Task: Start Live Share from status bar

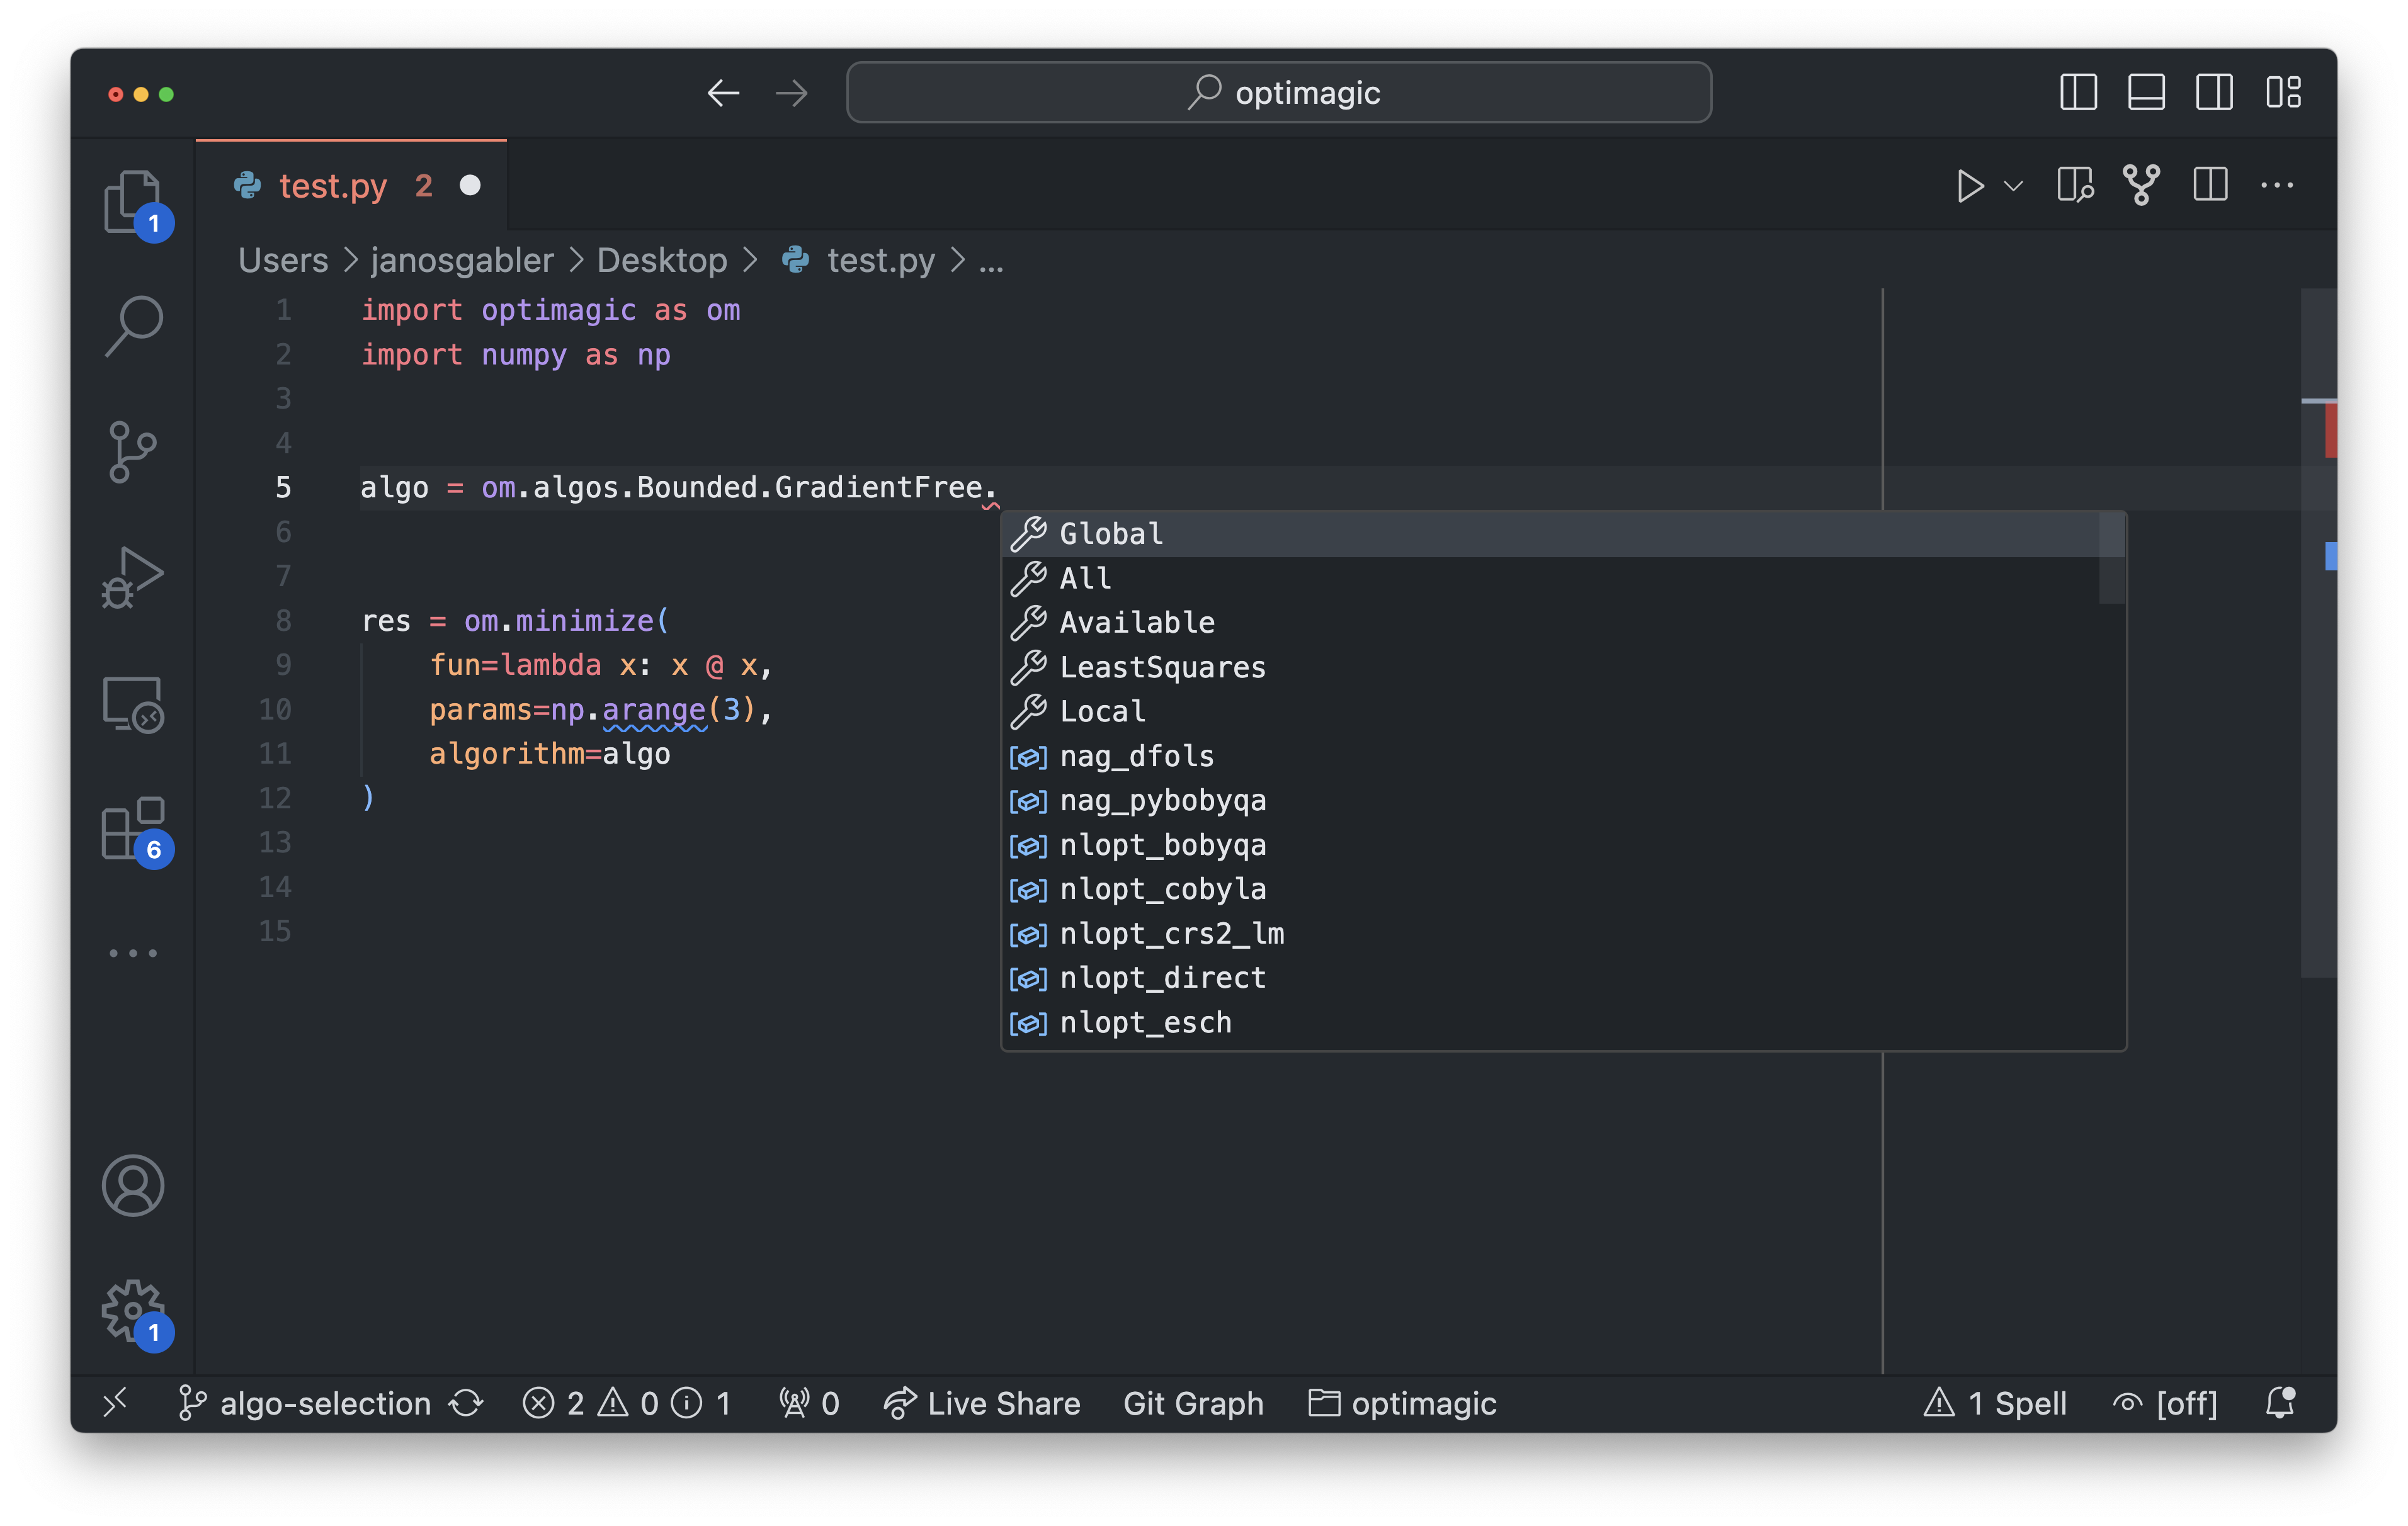Action: click(982, 1403)
